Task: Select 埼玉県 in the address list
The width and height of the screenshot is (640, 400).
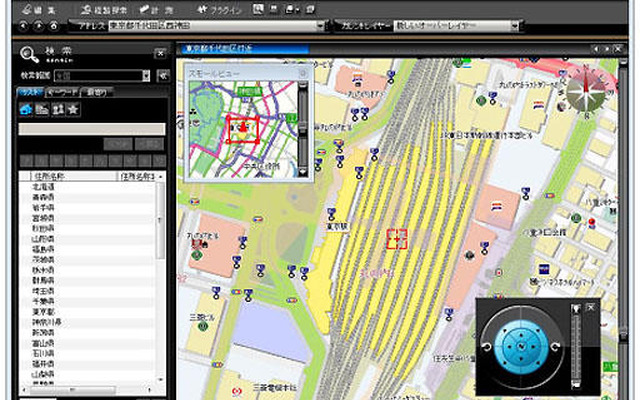Action: click(43, 291)
